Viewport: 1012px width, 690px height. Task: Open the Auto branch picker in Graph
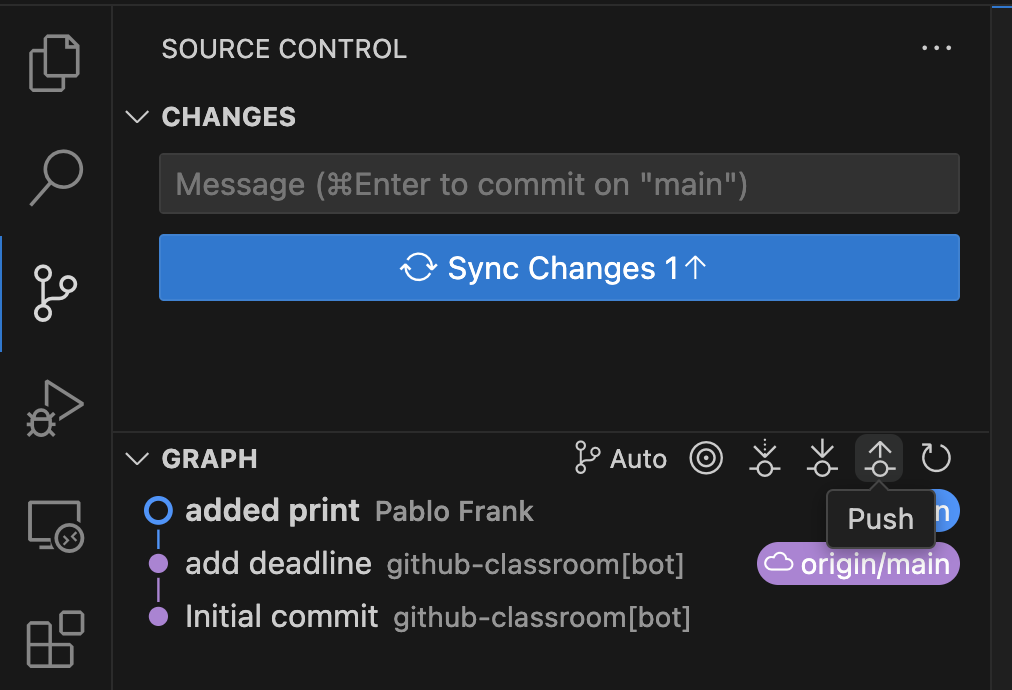pos(621,459)
